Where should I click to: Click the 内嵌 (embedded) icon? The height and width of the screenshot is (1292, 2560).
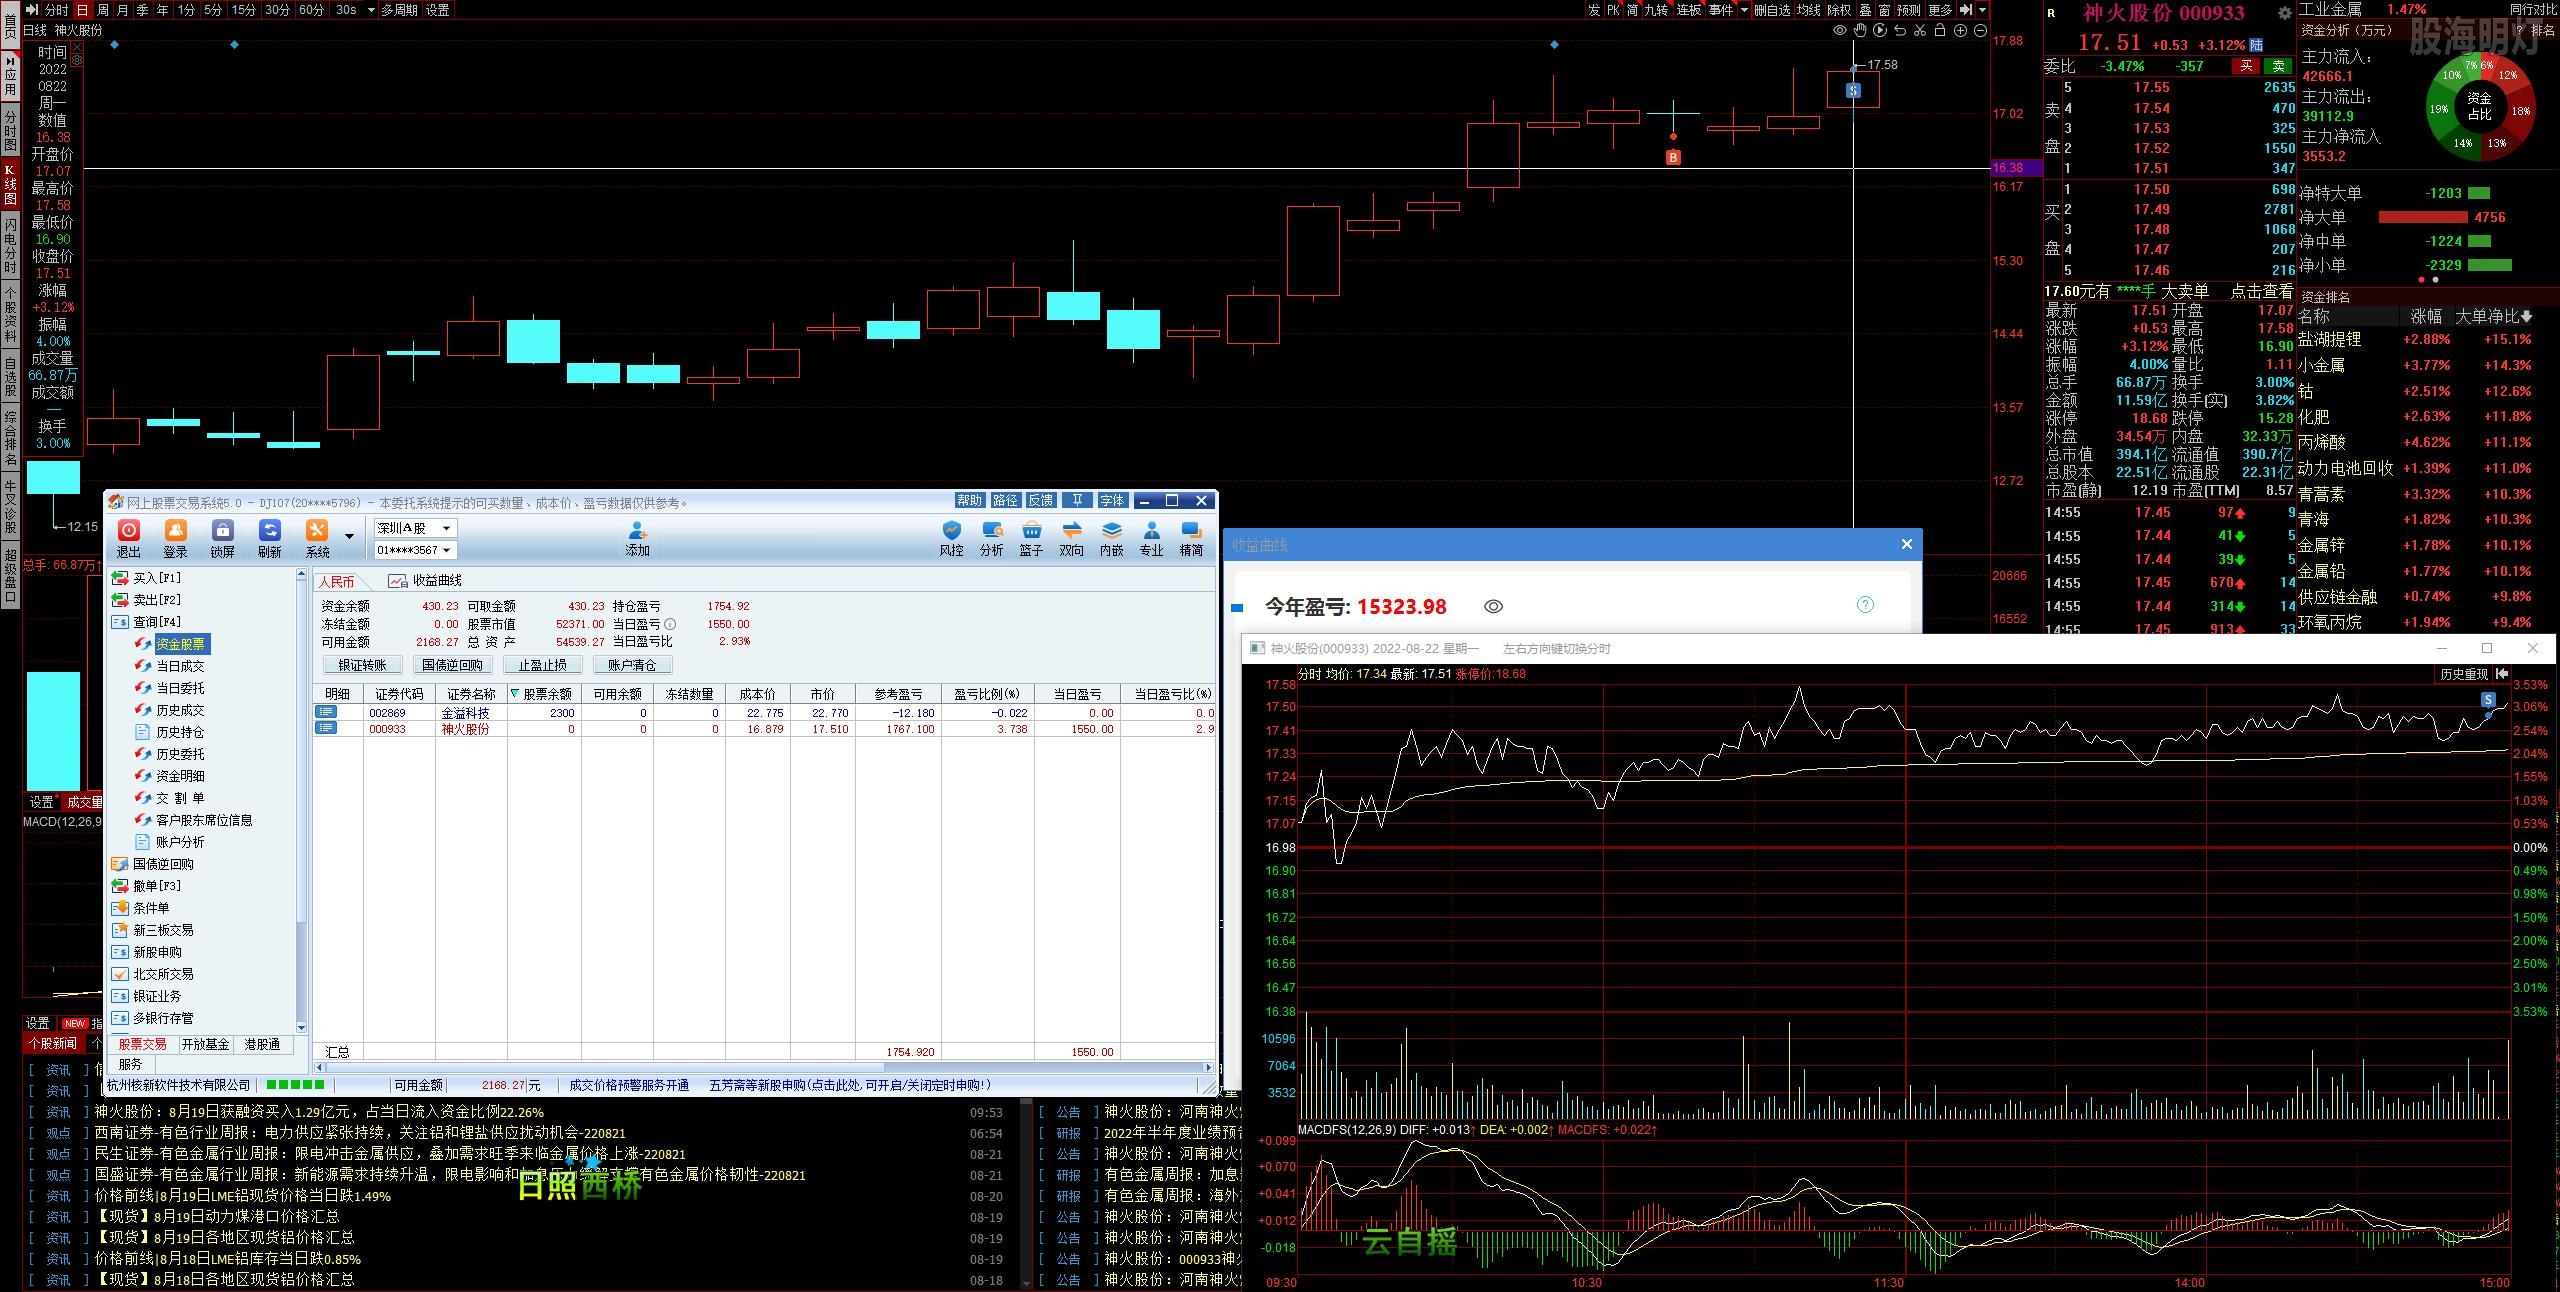1112,538
